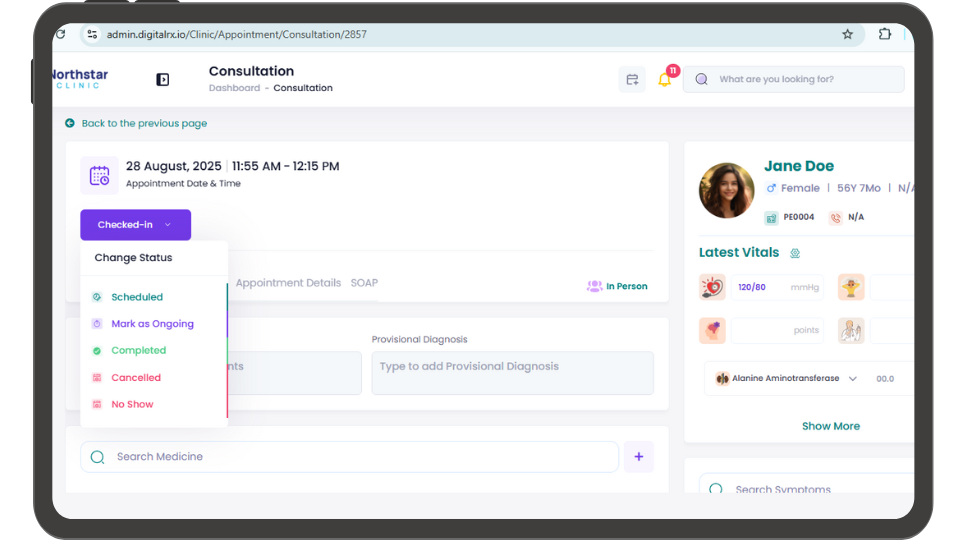Click the In Person label

pos(627,286)
